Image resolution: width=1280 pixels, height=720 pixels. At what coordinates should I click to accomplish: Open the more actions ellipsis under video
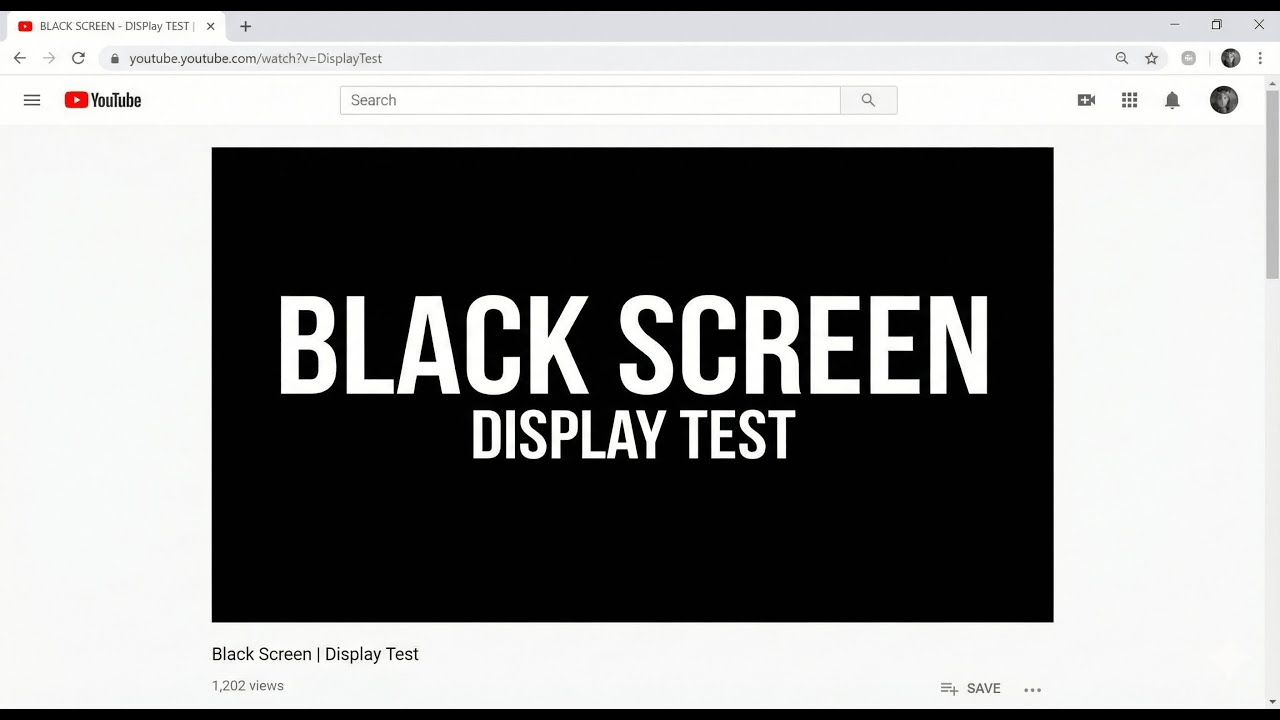pyautogui.click(x=1033, y=689)
